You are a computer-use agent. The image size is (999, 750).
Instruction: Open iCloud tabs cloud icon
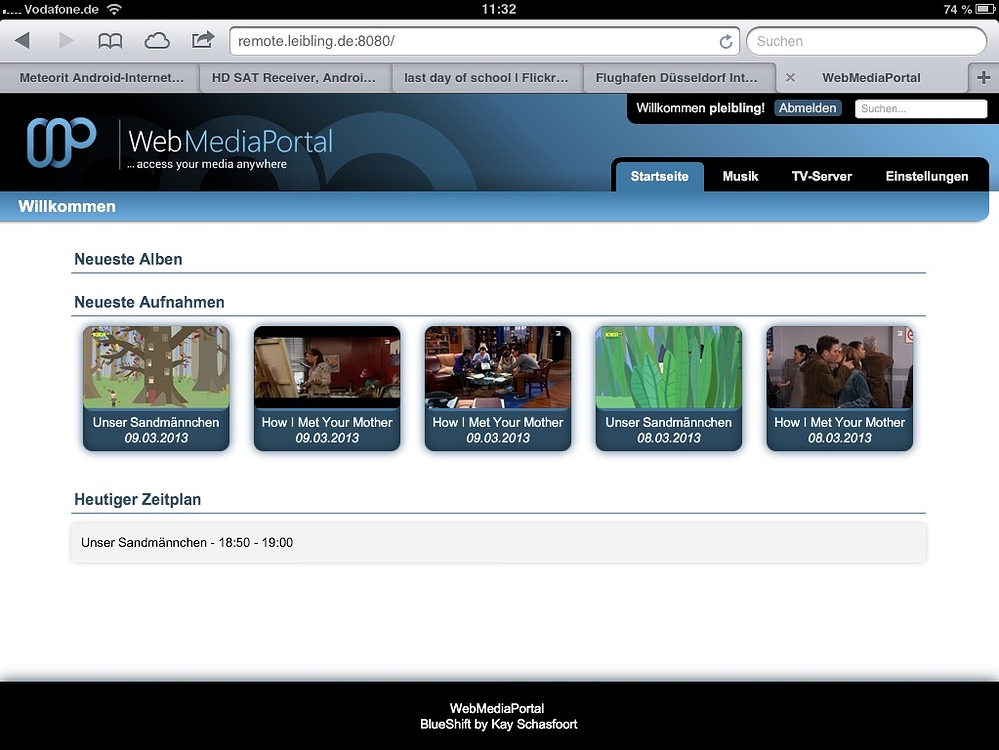tap(157, 41)
